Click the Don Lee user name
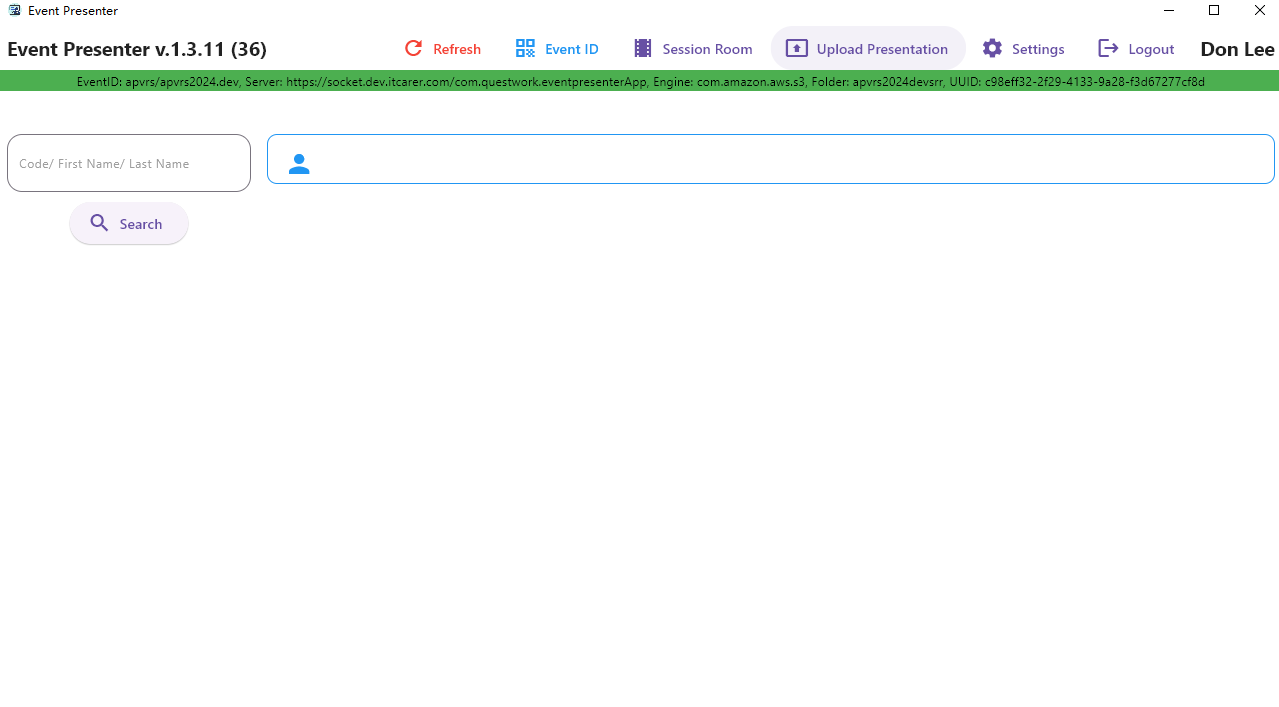Image resolution: width=1279 pixels, height=707 pixels. pos(1237,49)
